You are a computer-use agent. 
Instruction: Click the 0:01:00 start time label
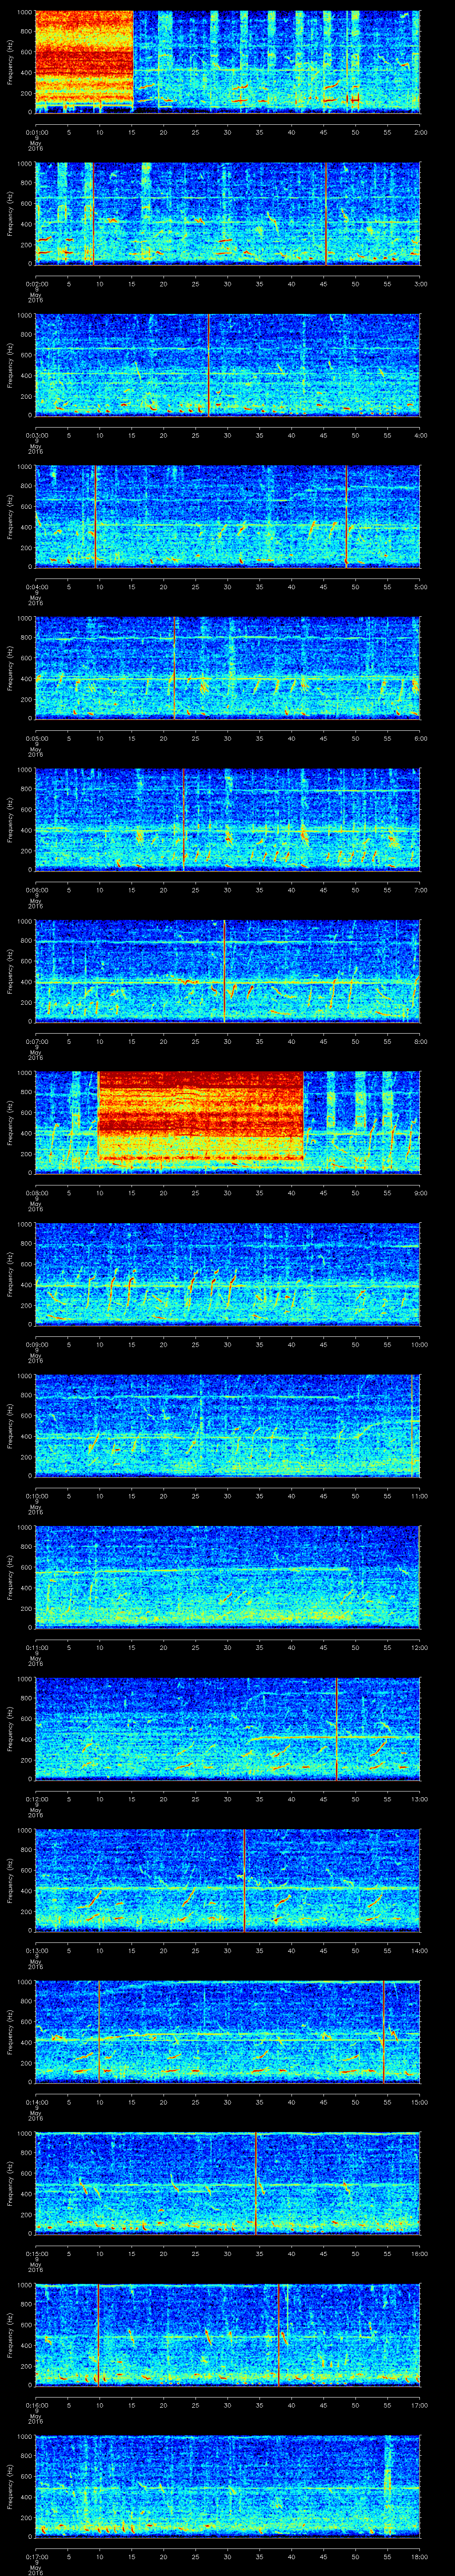click(36, 132)
